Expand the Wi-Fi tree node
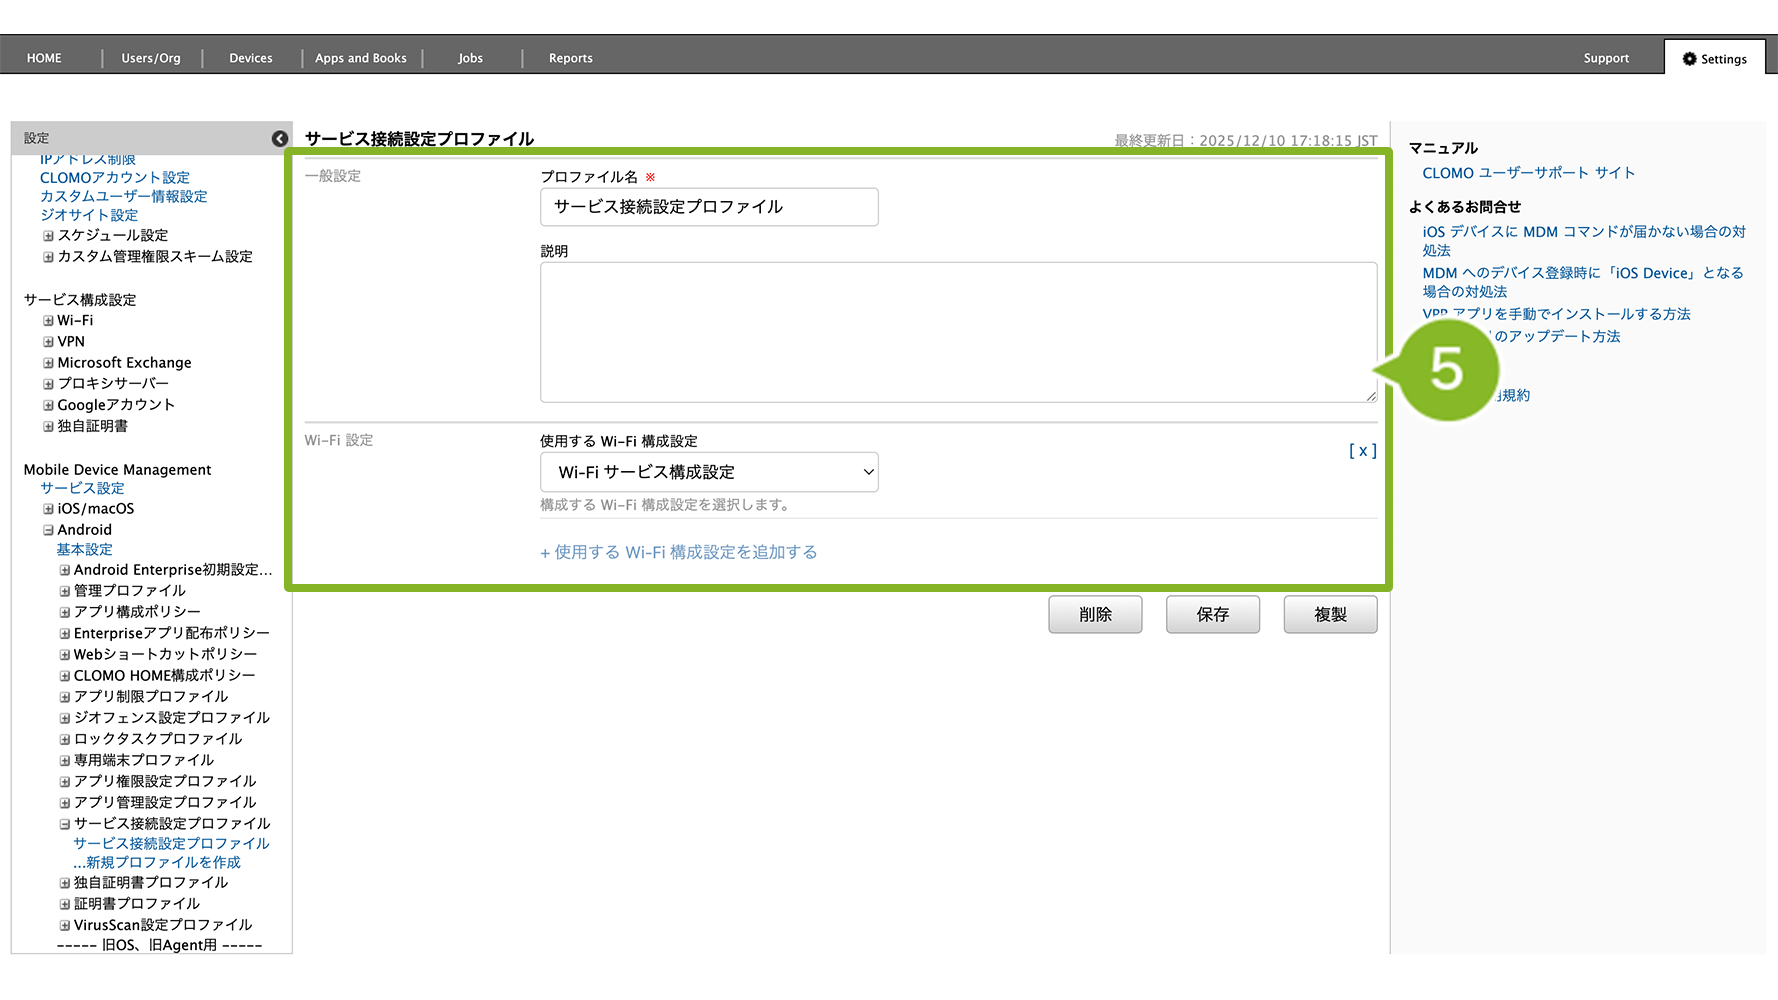This screenshot has width=1778, height=1000. tap(48, 321)
